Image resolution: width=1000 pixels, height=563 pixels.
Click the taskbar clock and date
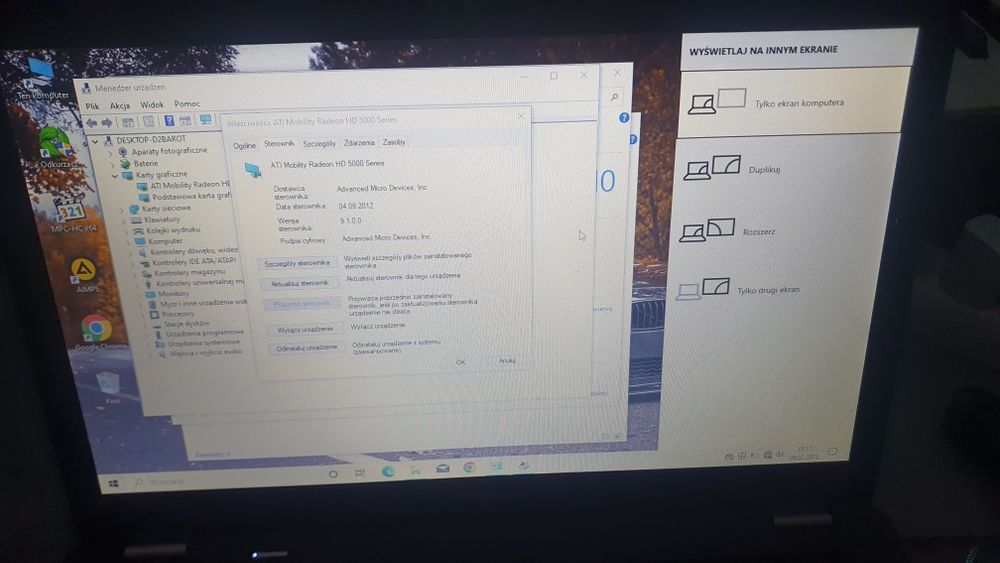[804, 453]
